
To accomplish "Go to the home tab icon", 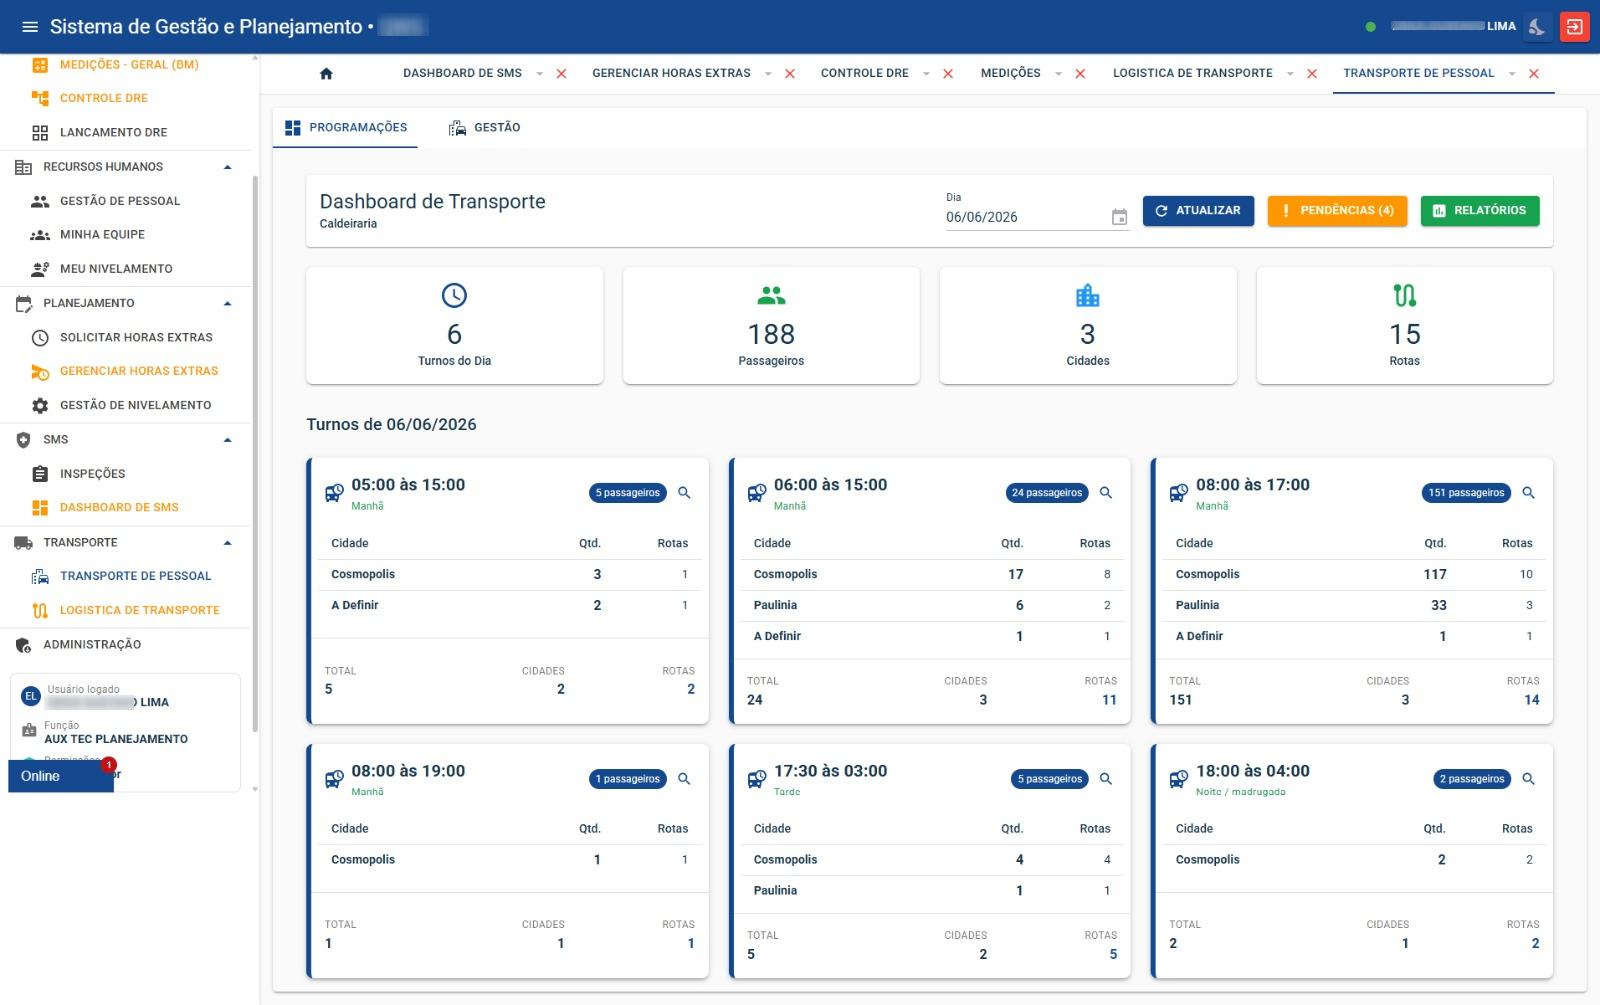I will [326, 74].
